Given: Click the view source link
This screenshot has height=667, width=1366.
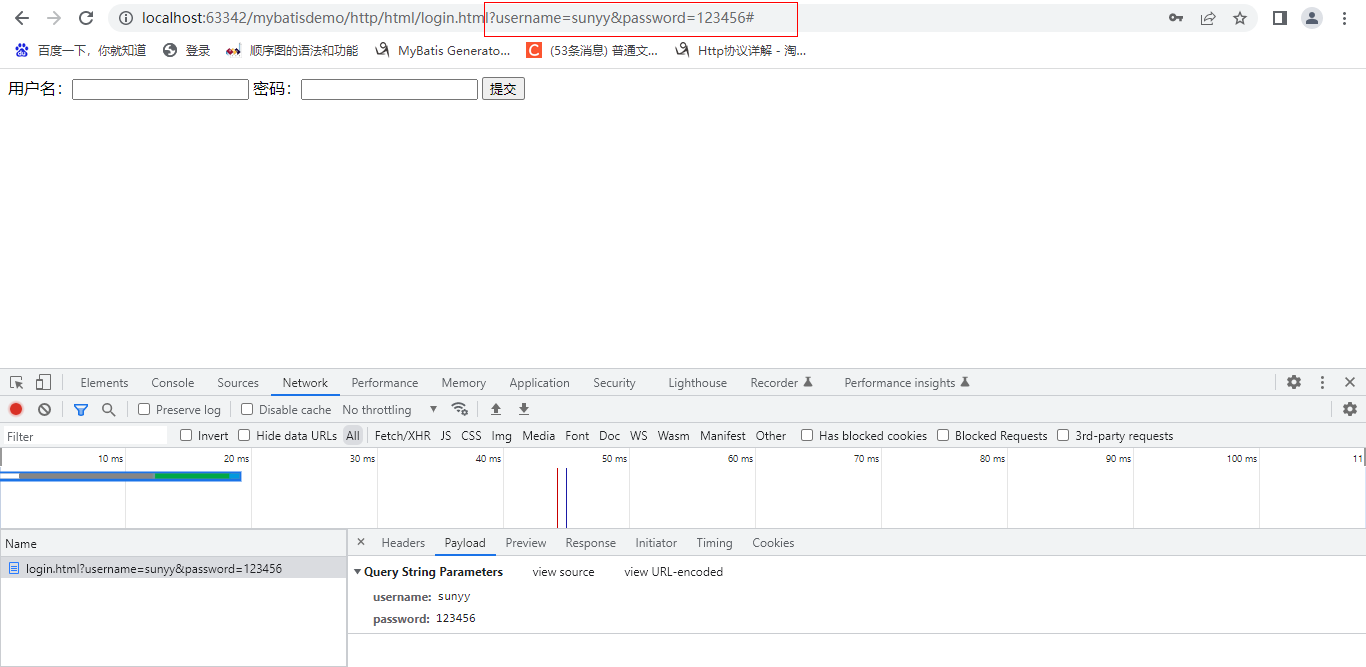Looking at the screenshot, I should [x=563, y=572].
